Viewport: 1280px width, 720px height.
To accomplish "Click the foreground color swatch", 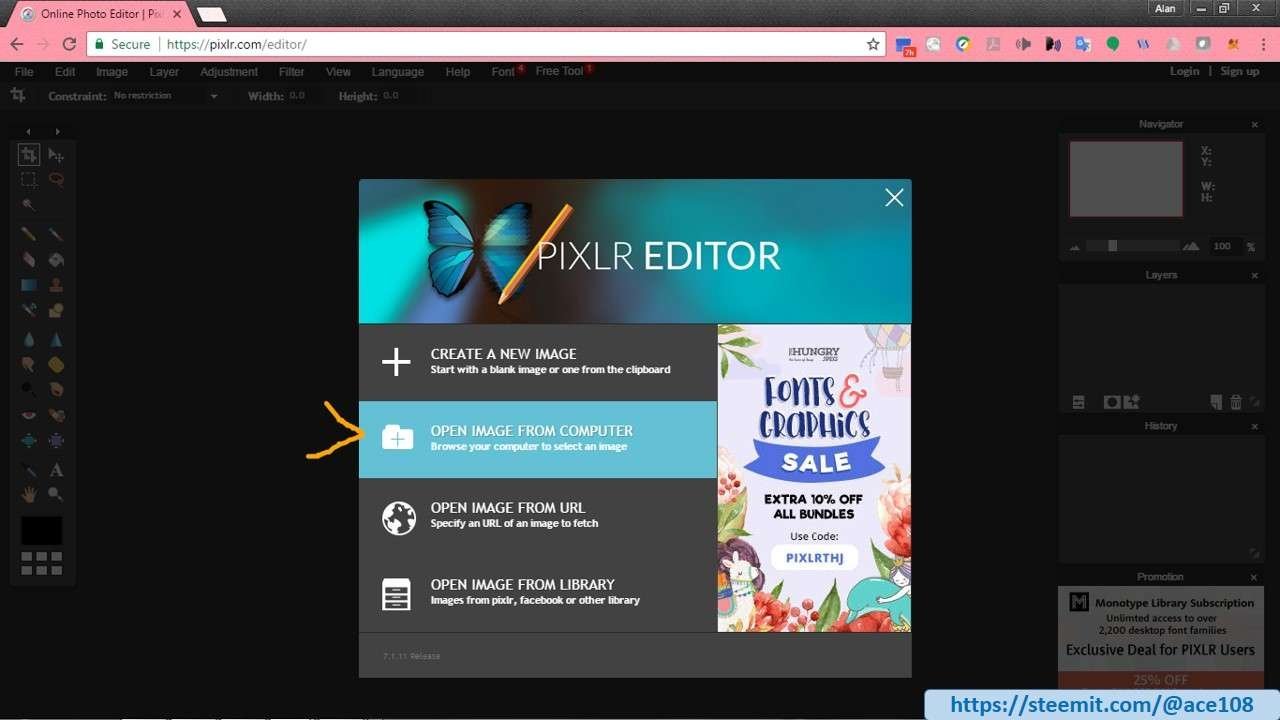I will point(42,530).
